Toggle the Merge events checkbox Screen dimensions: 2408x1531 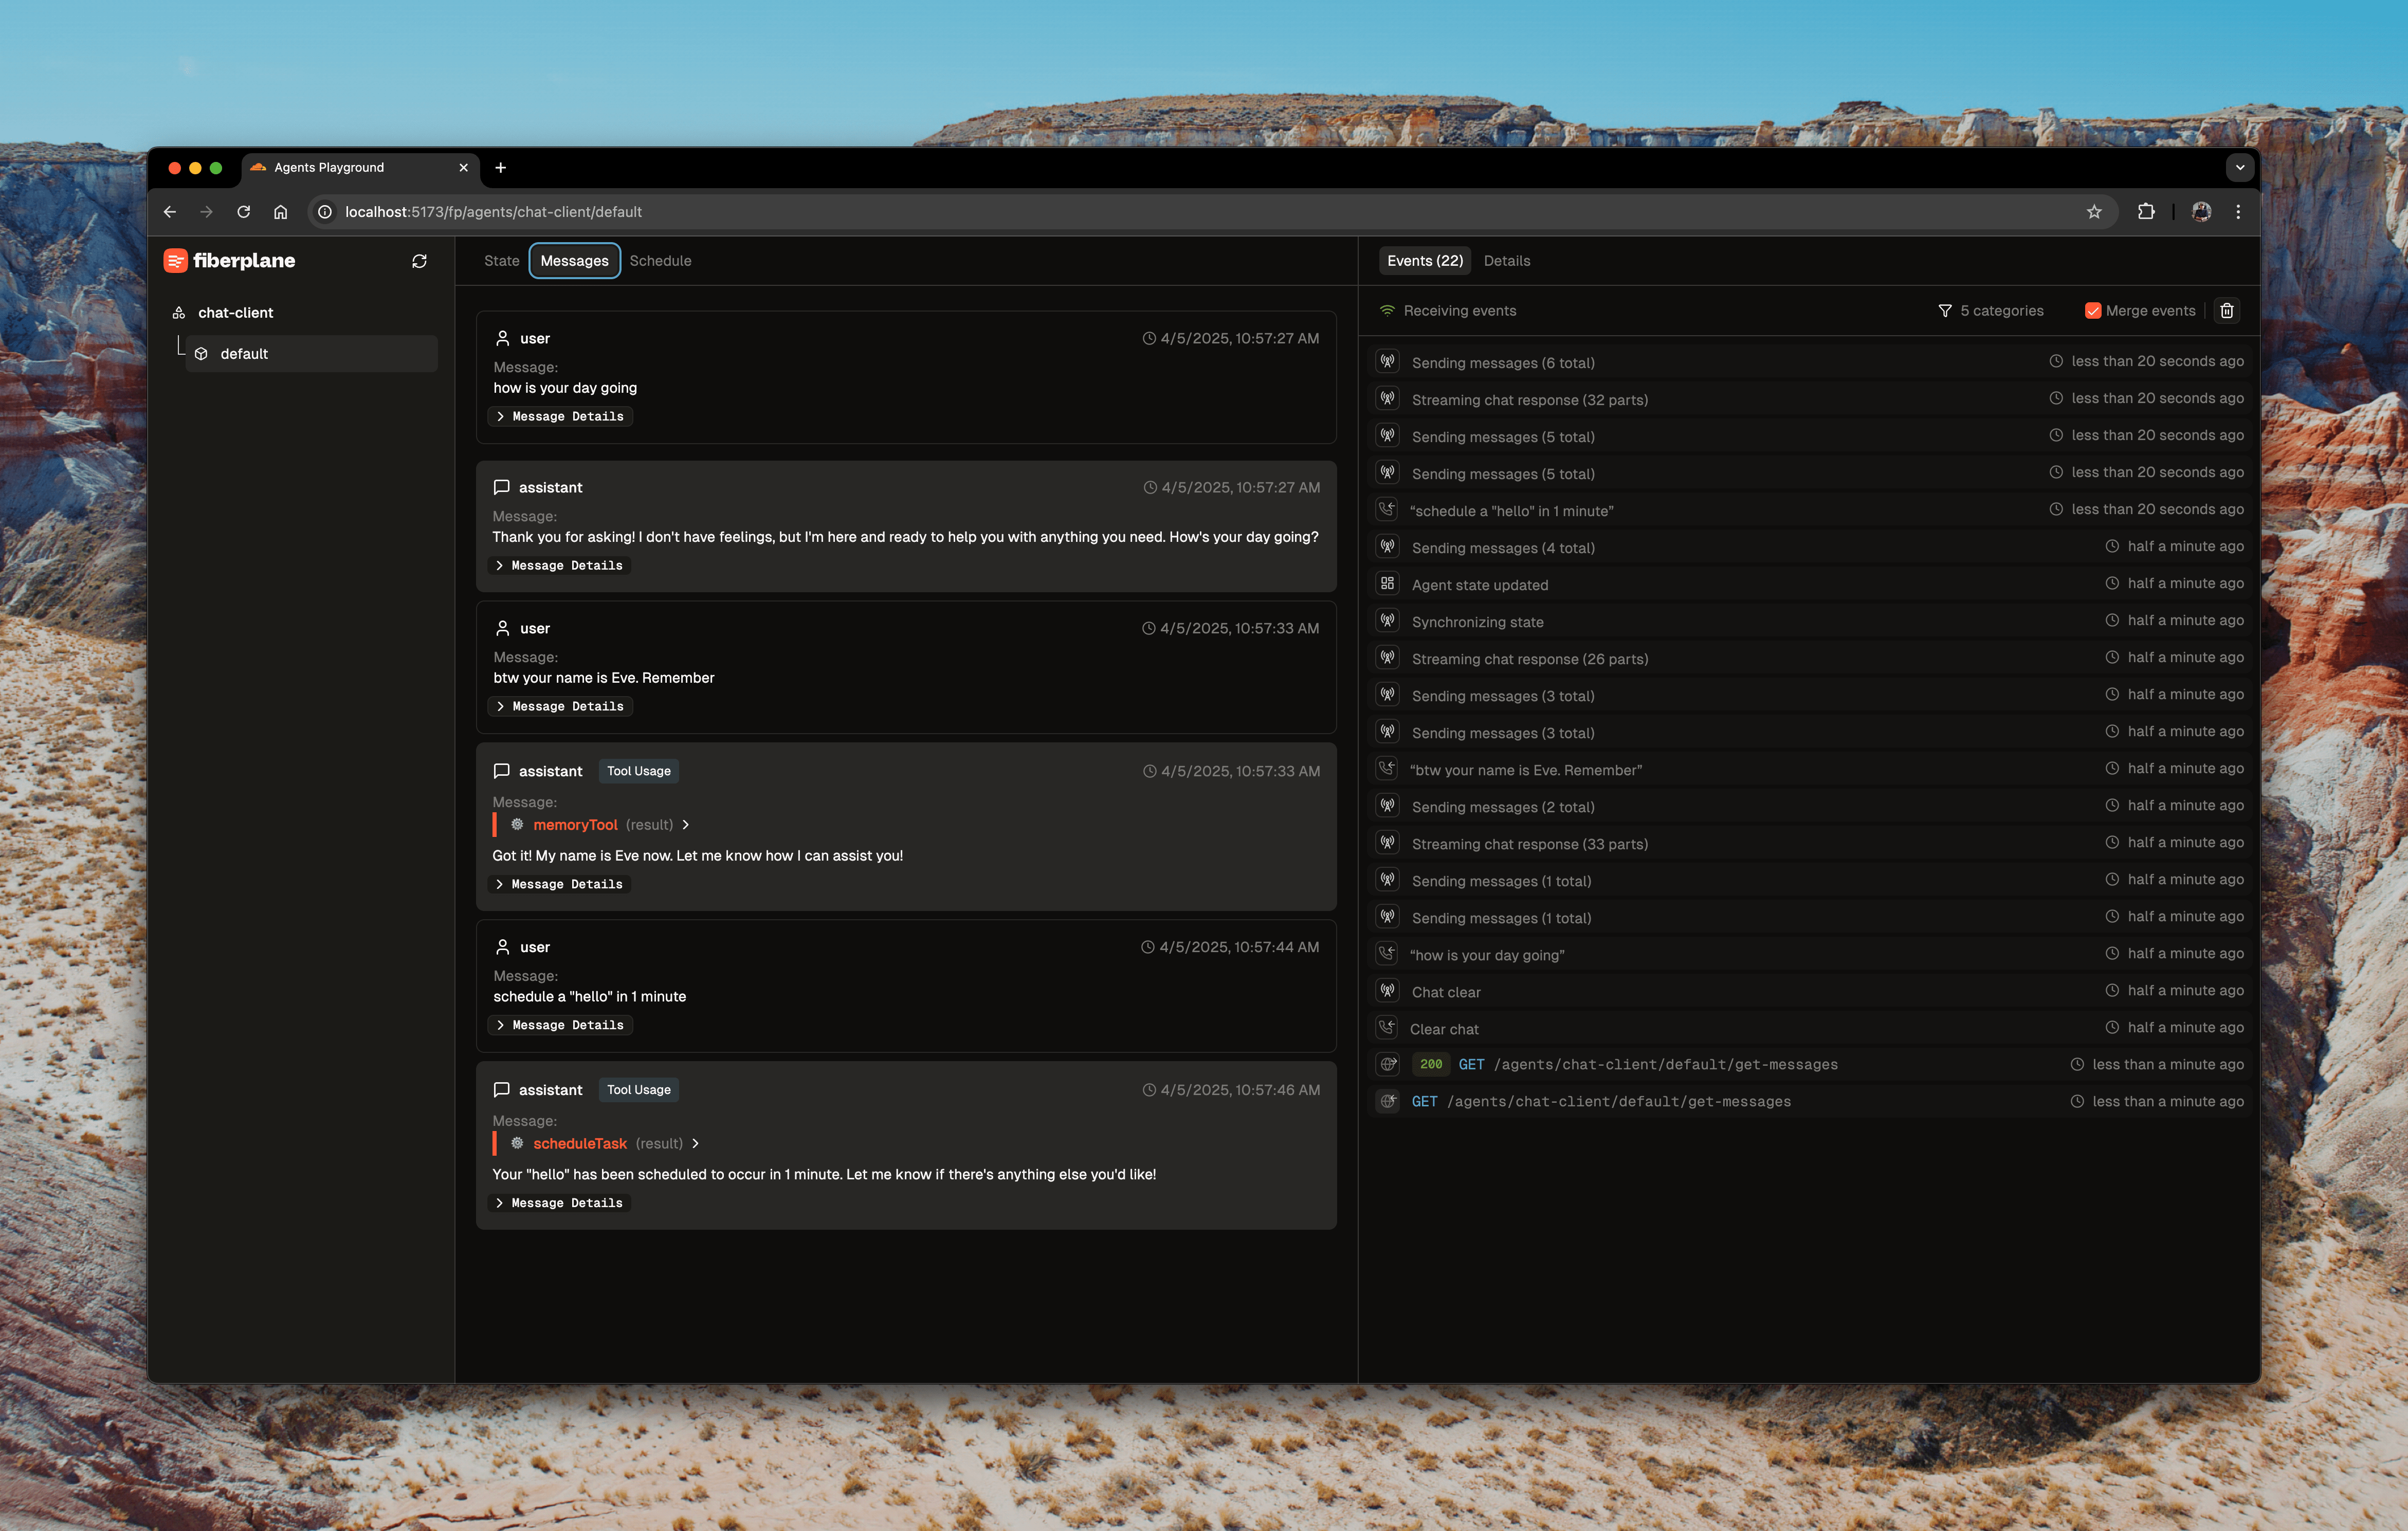point(2092,311)
